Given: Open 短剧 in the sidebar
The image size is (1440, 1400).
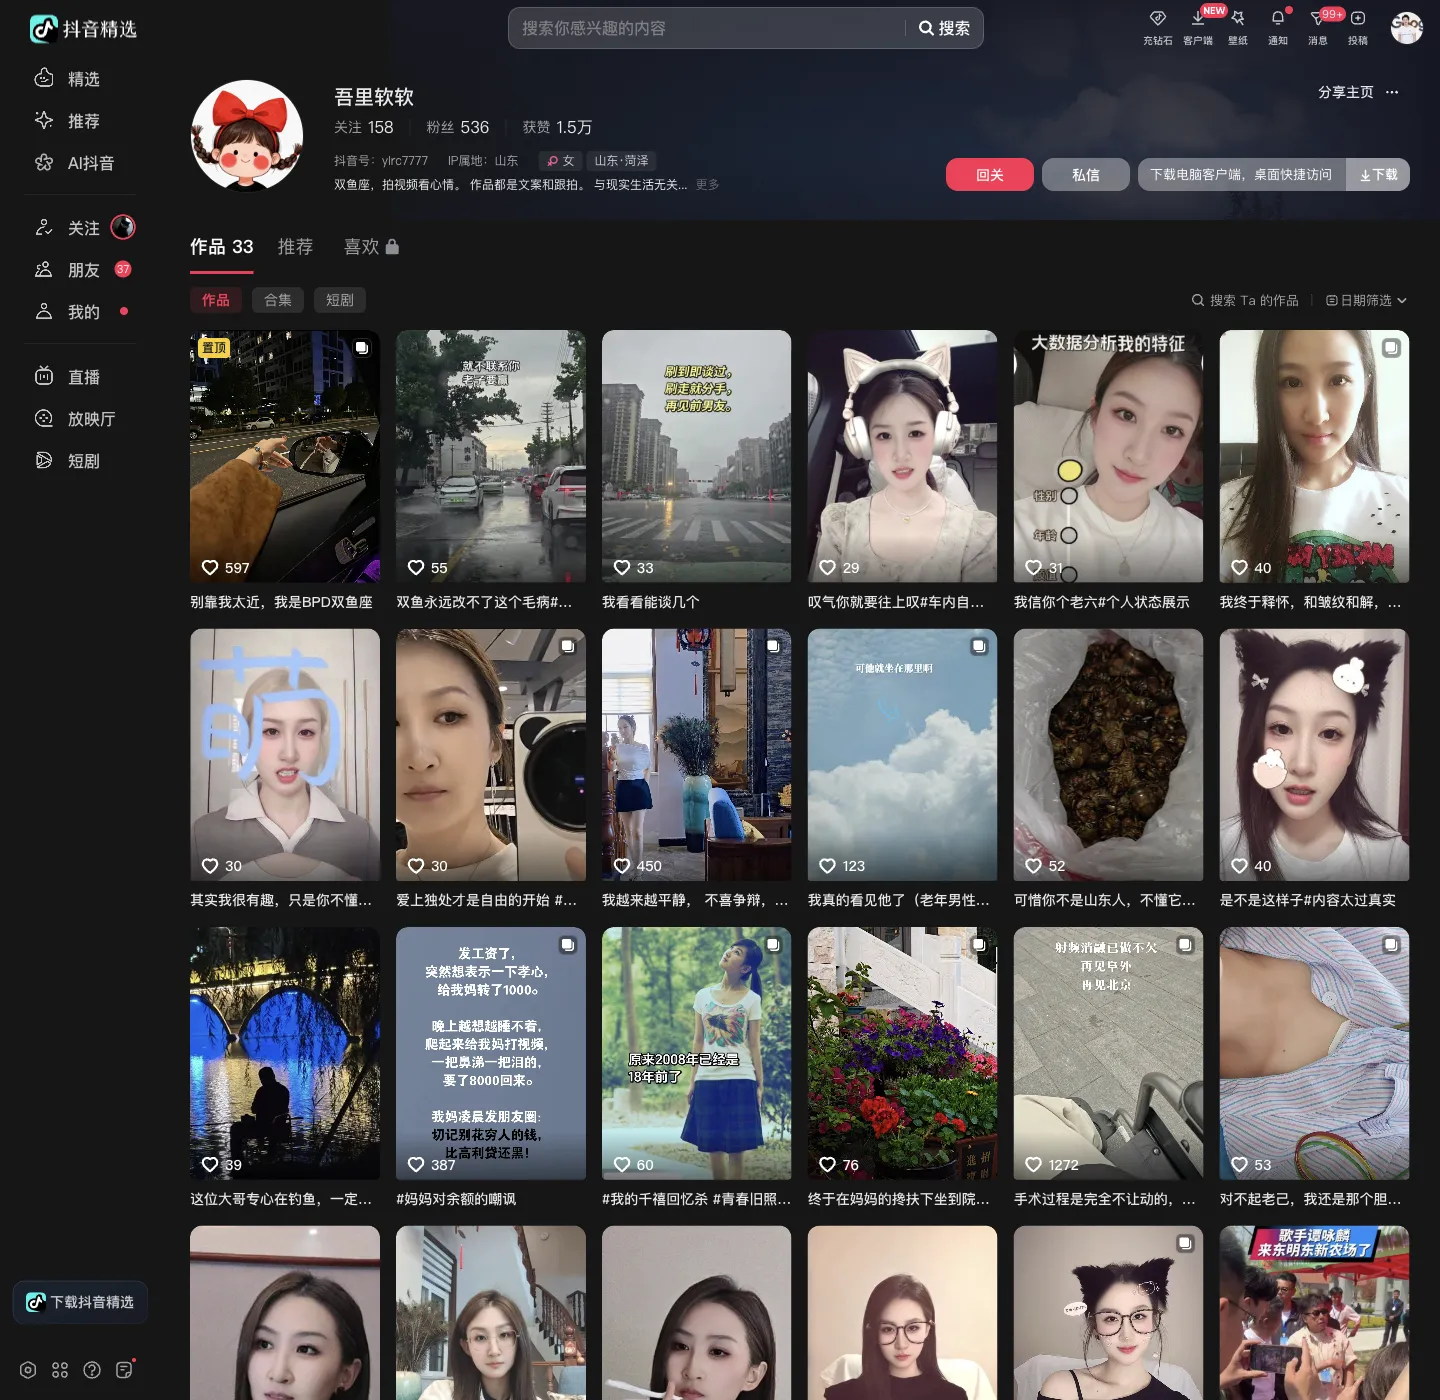Looking at the screenshot, I should (68, 461).
